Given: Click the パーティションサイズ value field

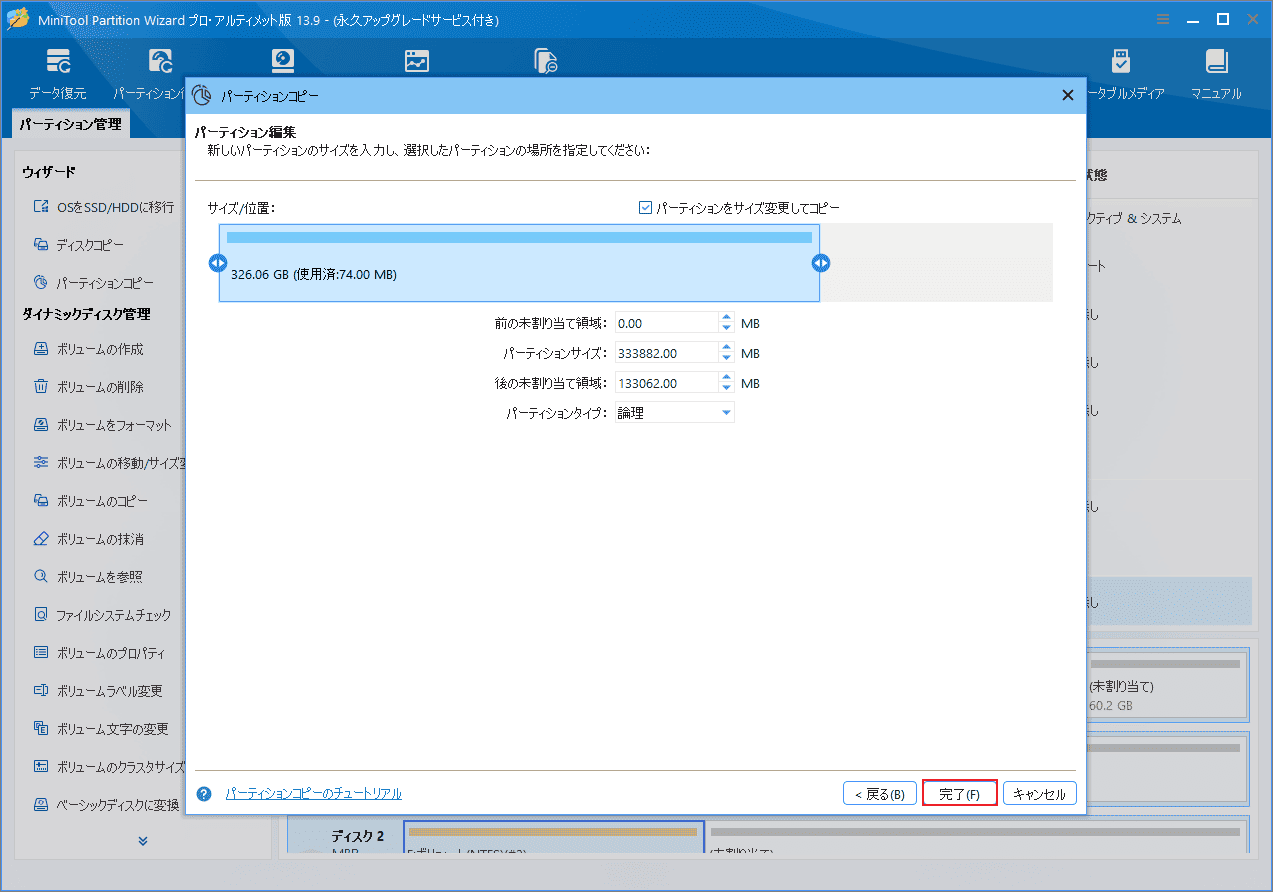Looking at the screenshot, I should pyautogui.click(x=667, y=353).
